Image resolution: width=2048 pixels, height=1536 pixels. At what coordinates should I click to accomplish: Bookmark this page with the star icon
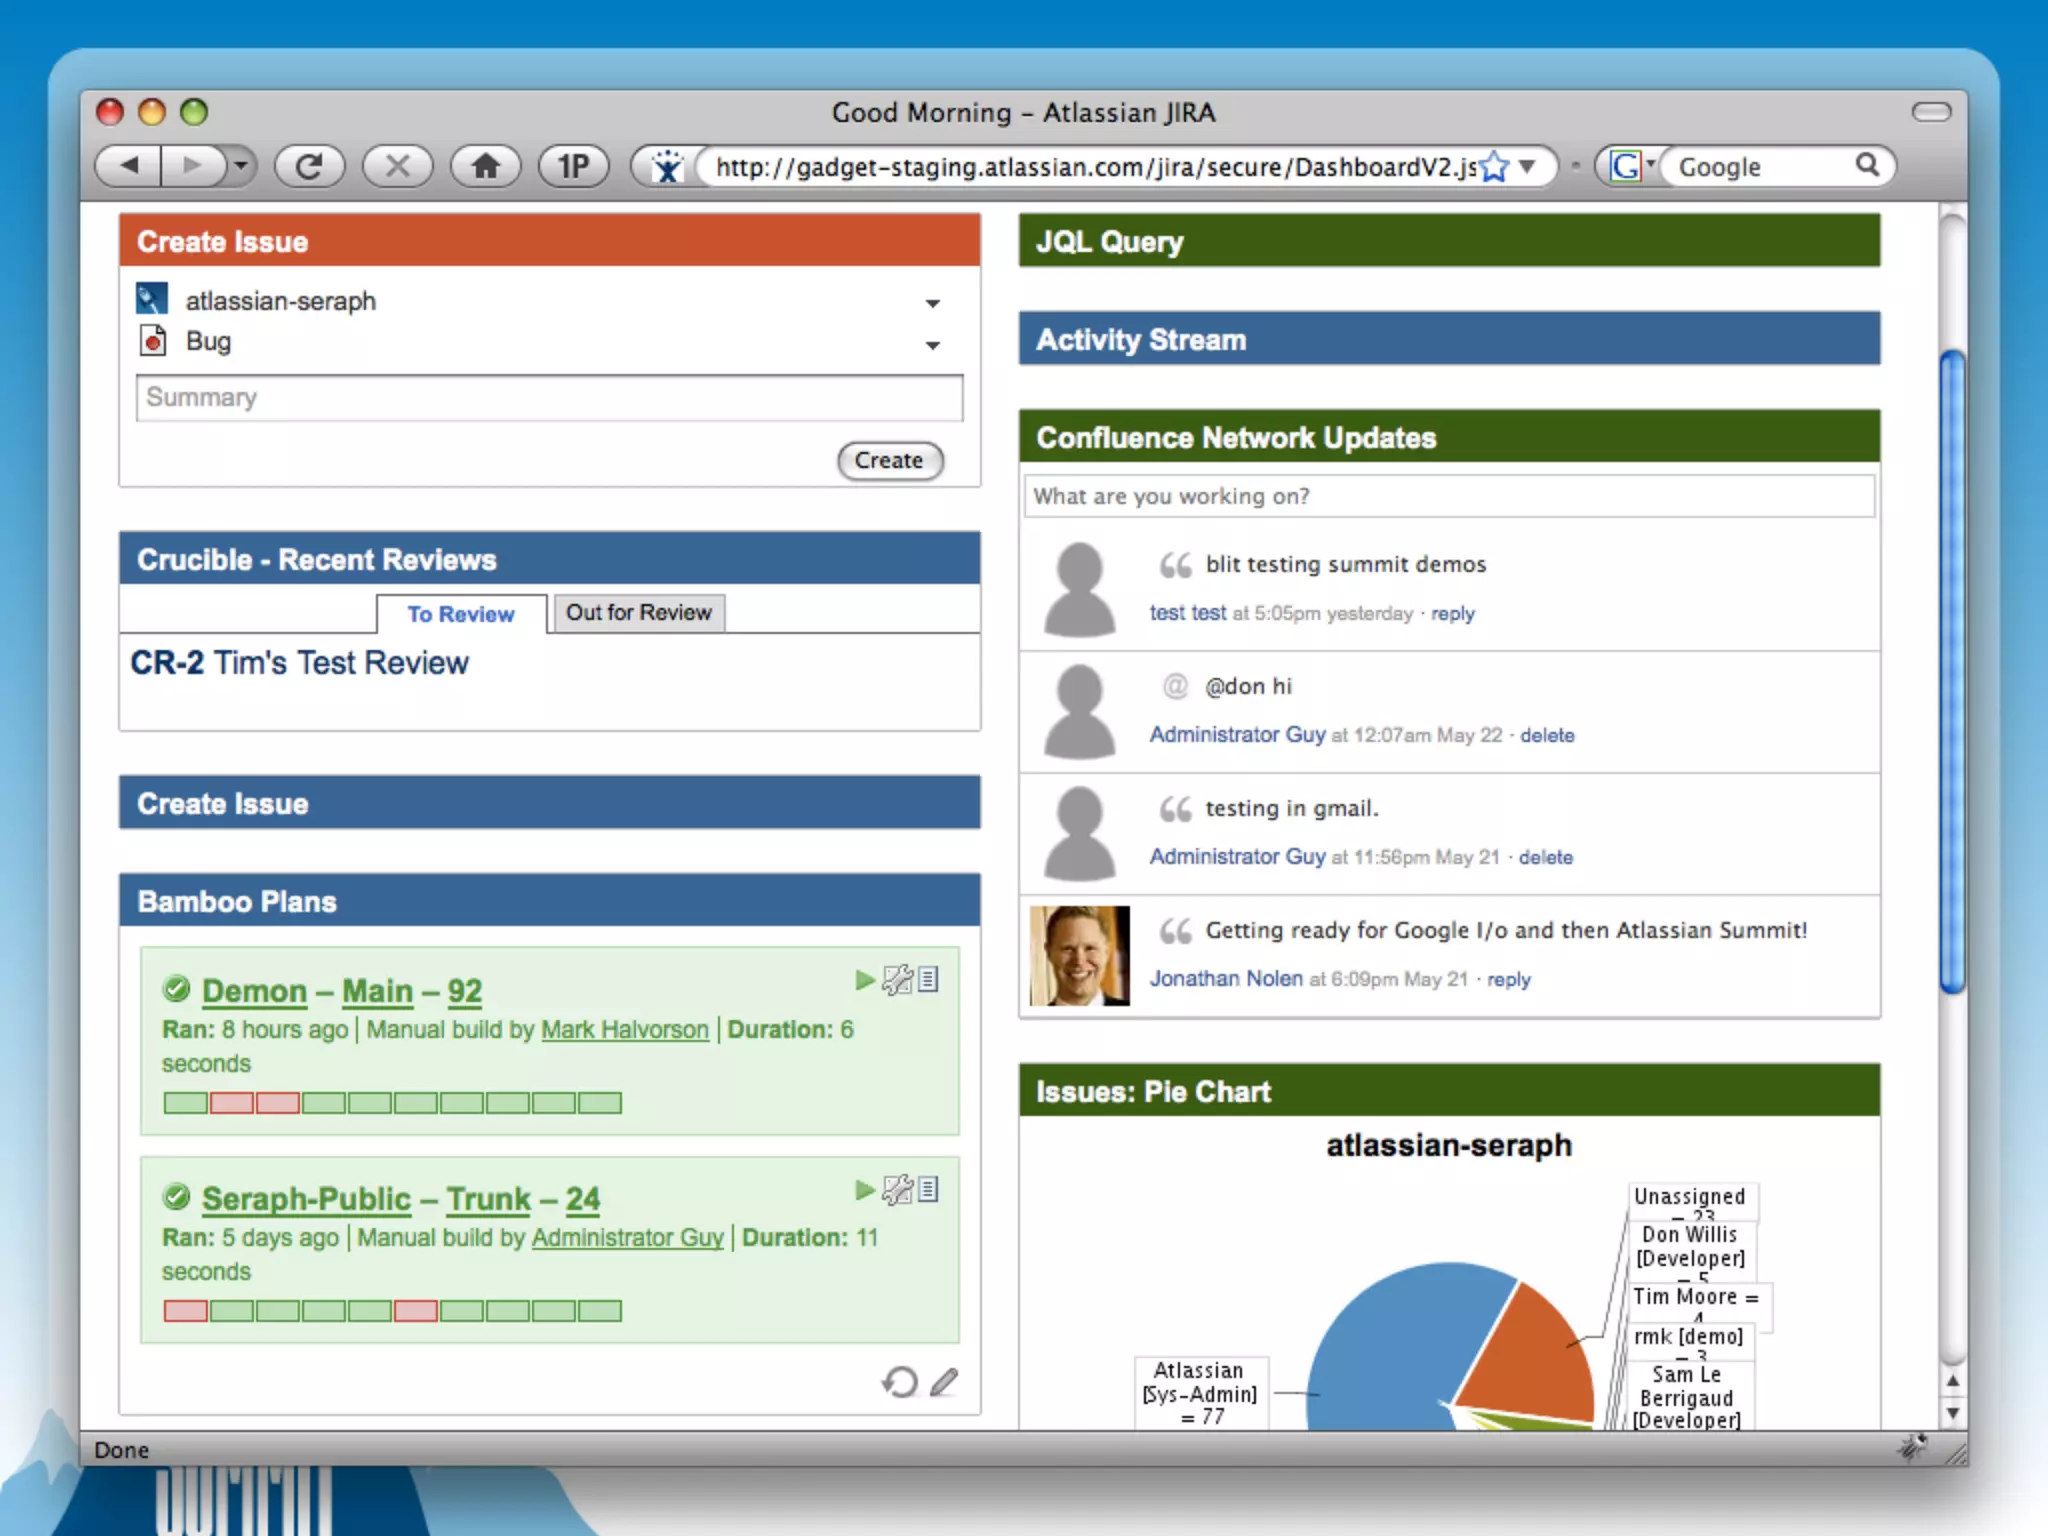[1493, 166]
